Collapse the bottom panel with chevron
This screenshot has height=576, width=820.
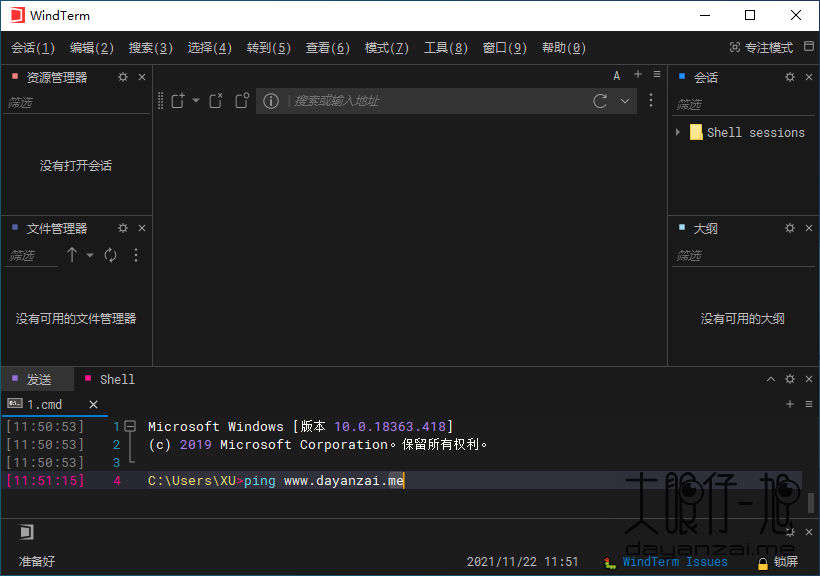click(x=771, y=379)
